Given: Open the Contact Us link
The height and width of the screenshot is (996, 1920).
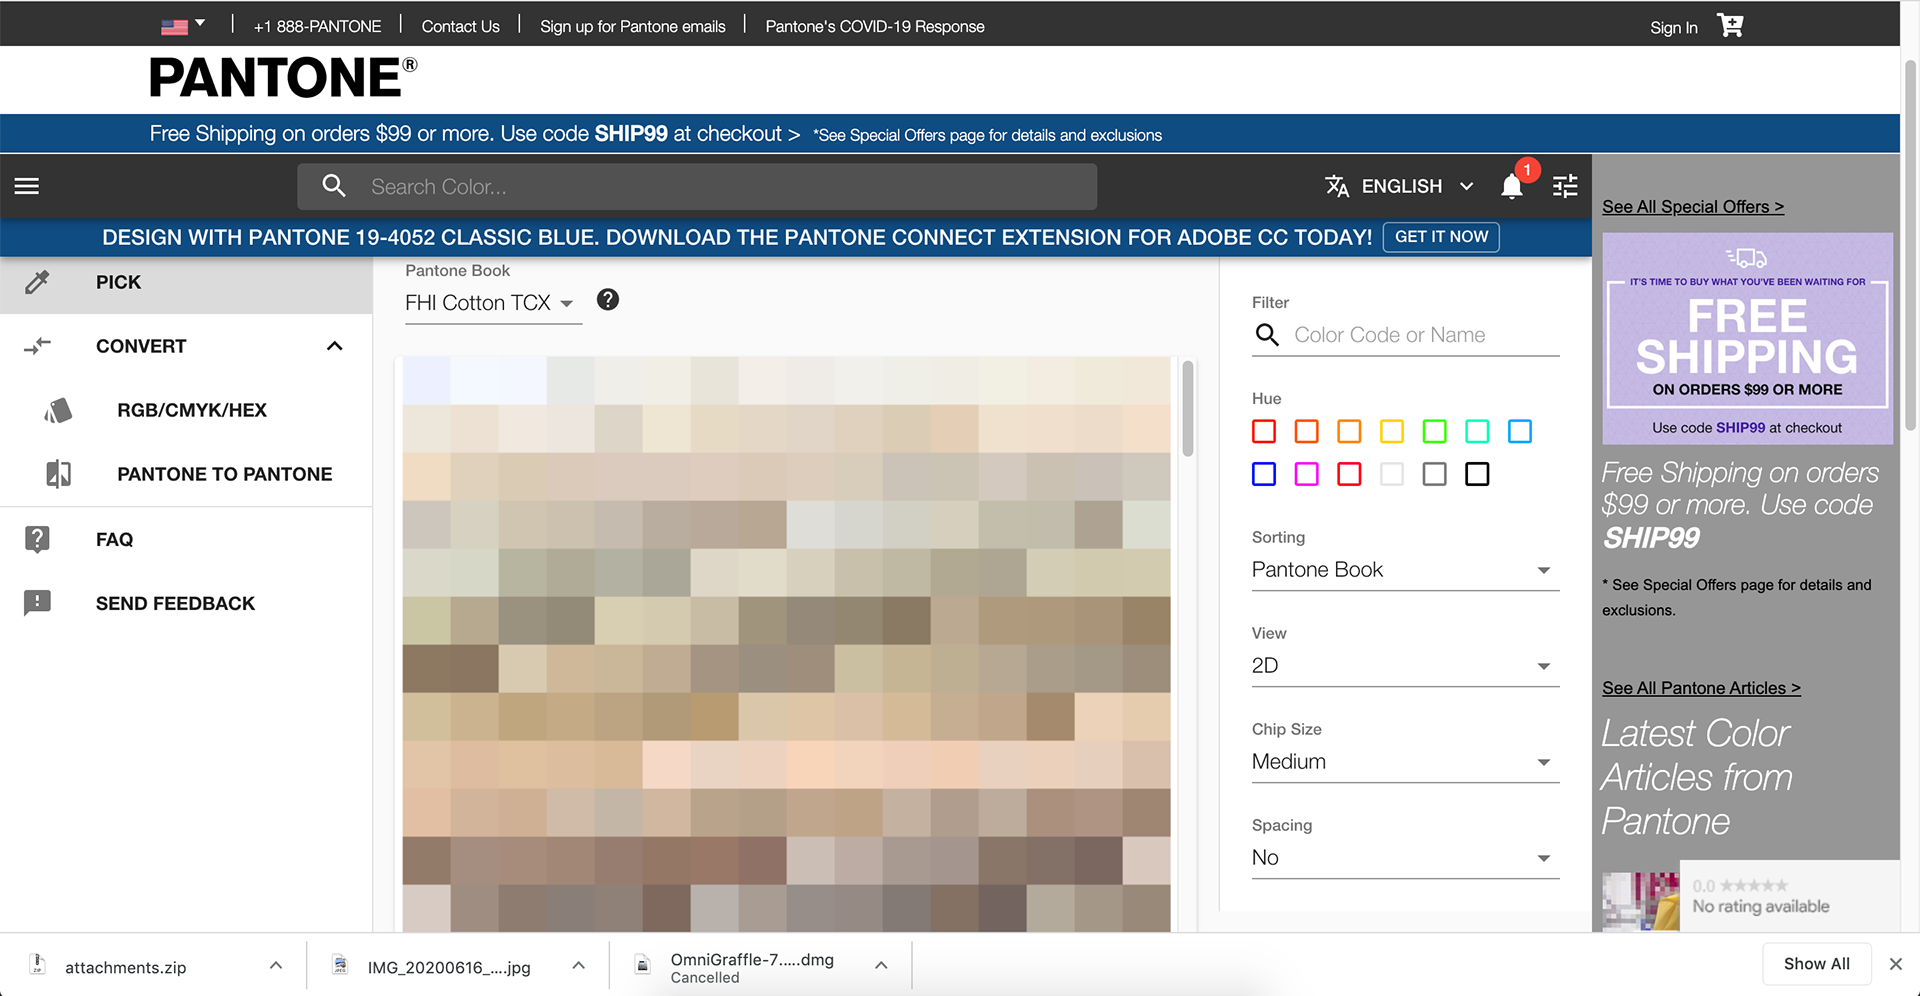Looking at the screenshot, I should click(x=460, y=27).
